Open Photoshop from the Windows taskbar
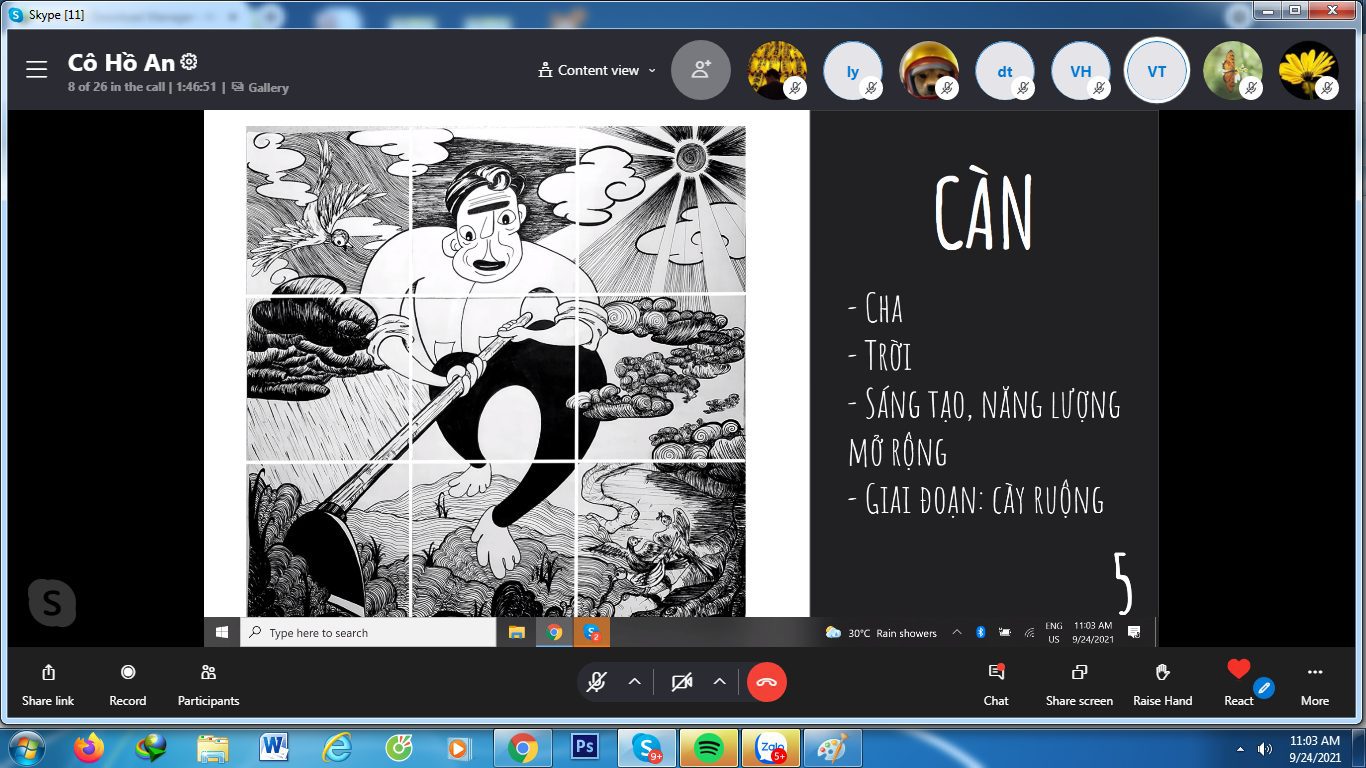 (584, 747)
